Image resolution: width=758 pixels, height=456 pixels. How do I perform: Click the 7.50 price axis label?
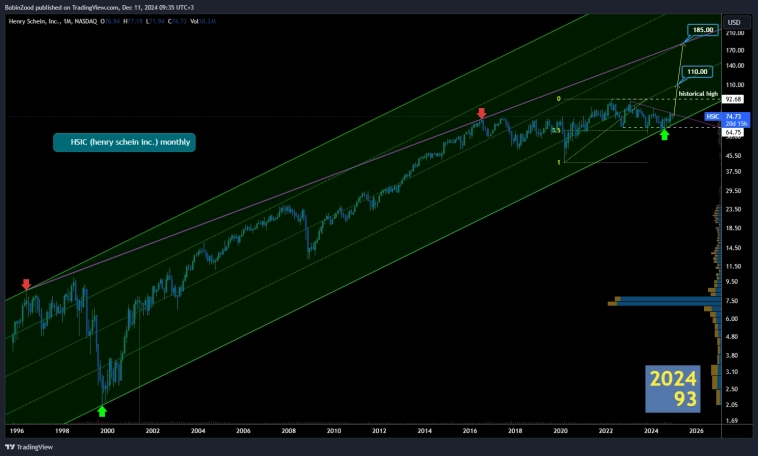point(732,300)
